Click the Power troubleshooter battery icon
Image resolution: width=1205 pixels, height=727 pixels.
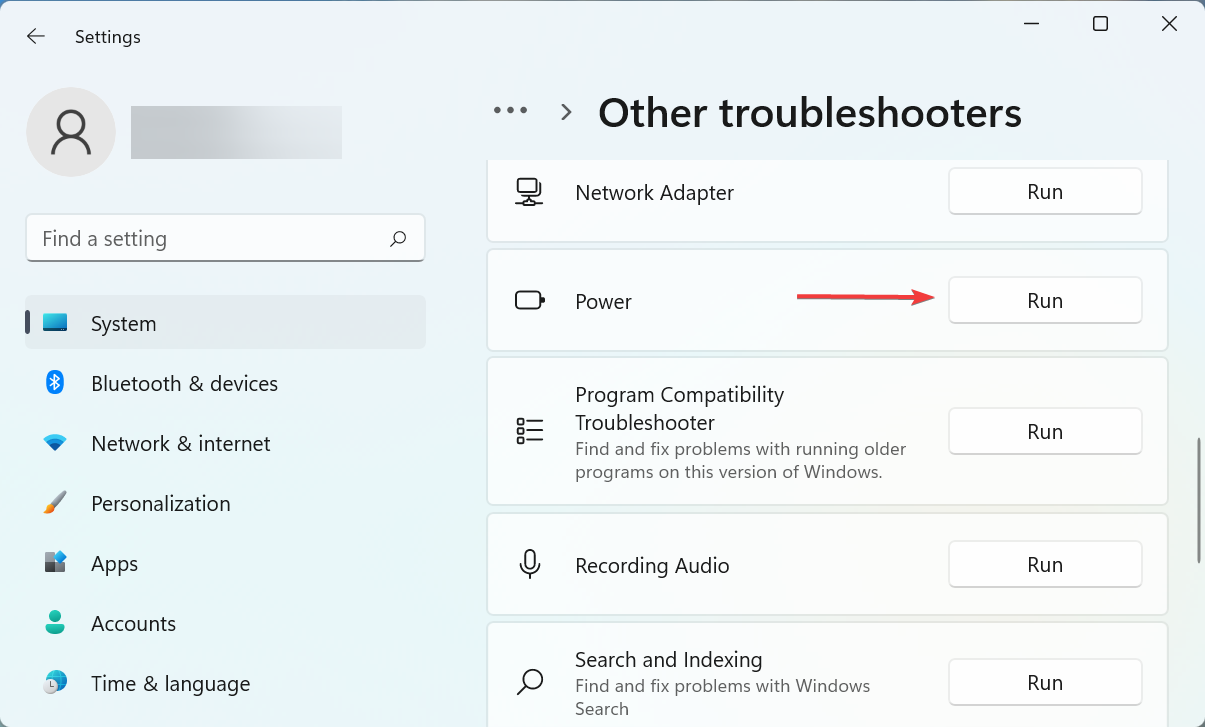coord(529,299)
